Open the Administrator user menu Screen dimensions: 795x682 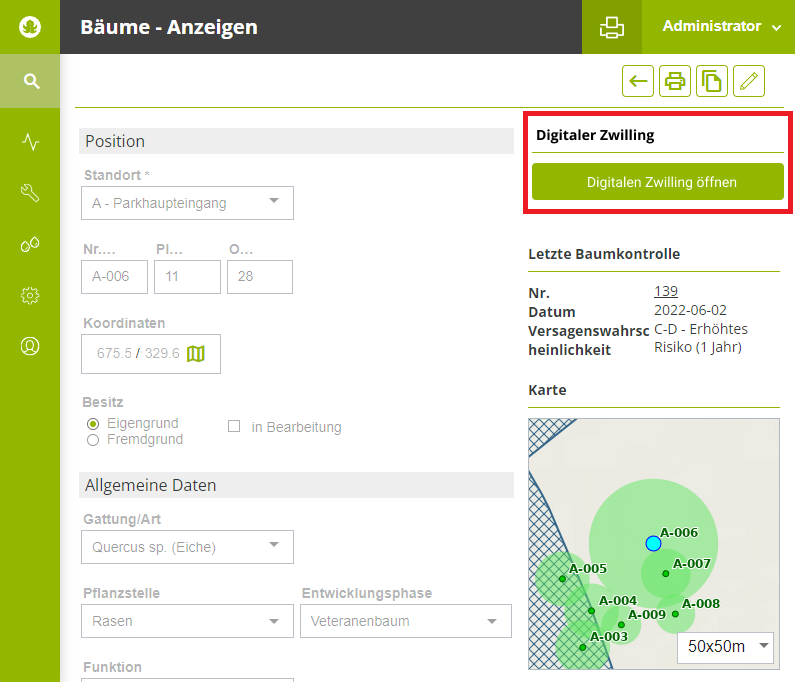pos(720,27)
